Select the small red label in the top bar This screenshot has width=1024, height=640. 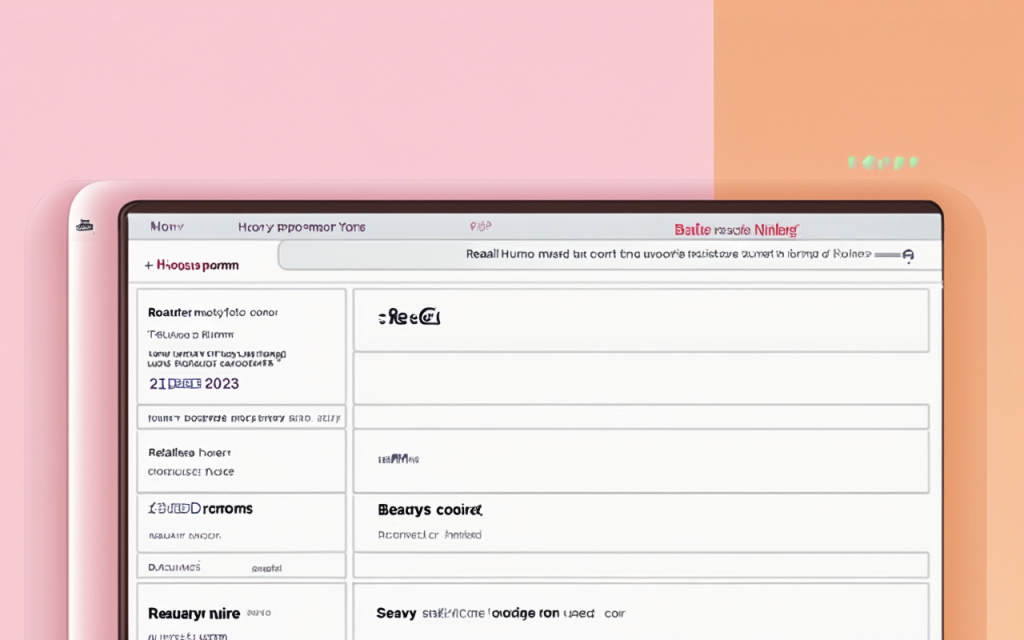pos(480,228)
